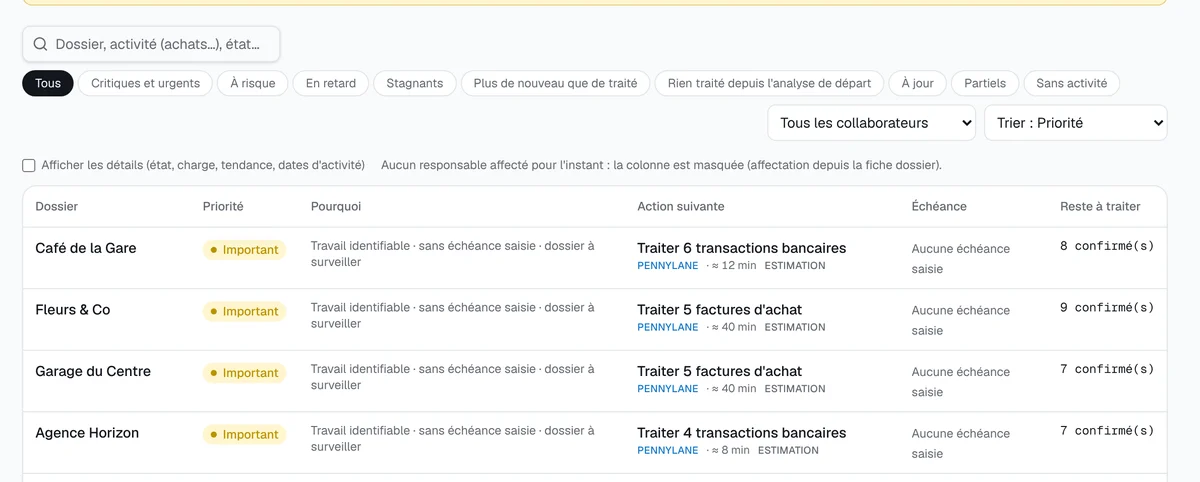Click the Dossier column header
This screenshot has width=1200, height=482.
pyautogui.click(x=57, y=206)
